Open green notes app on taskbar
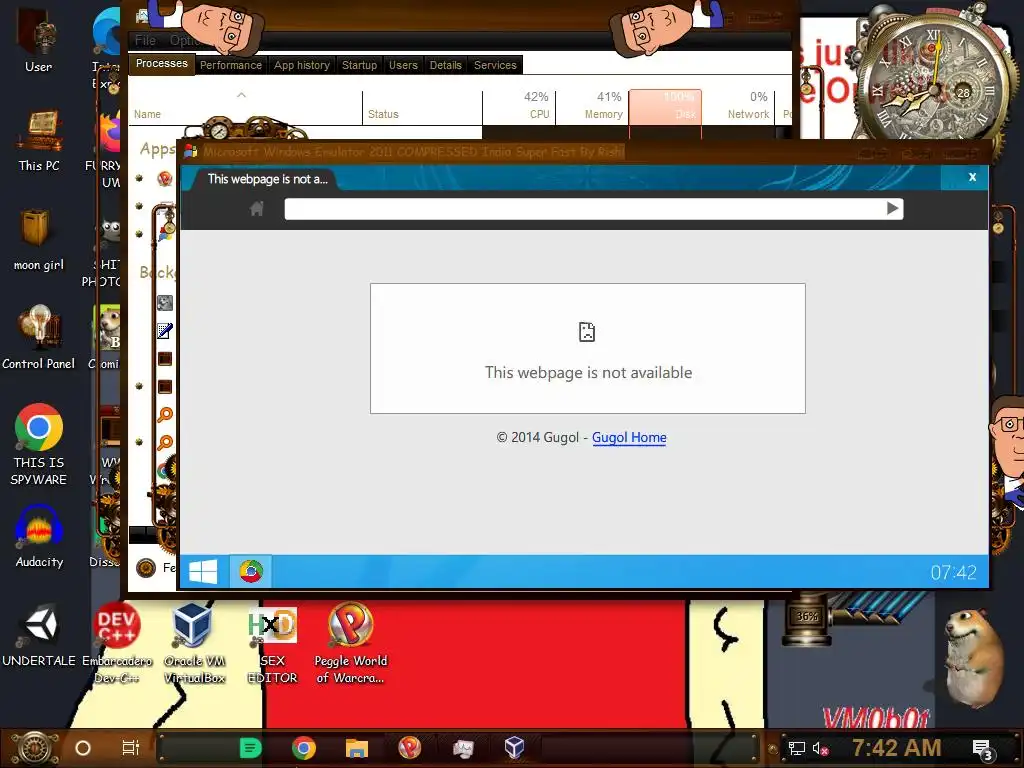Viewport: 1024px width, 768px height. pyautogui.click(x=250, y=748)
